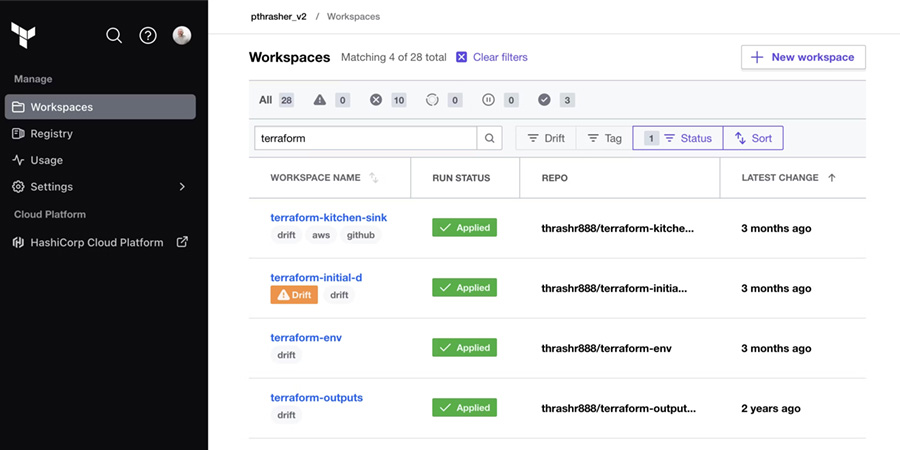Show All 28 workspaces filter
900x450 pixels.
pos(276,100)
